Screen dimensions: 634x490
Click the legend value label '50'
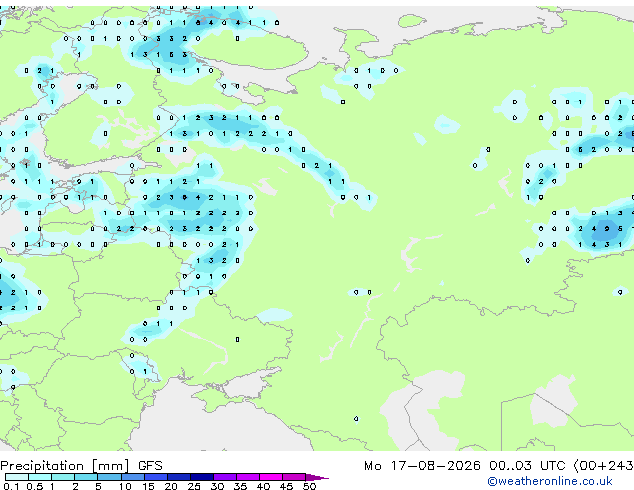[x=309, y=486]
